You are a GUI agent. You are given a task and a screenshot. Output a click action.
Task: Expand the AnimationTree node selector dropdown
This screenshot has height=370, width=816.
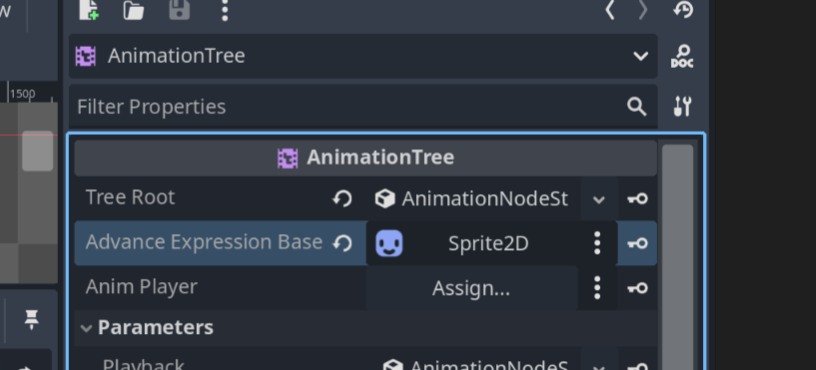641,56
